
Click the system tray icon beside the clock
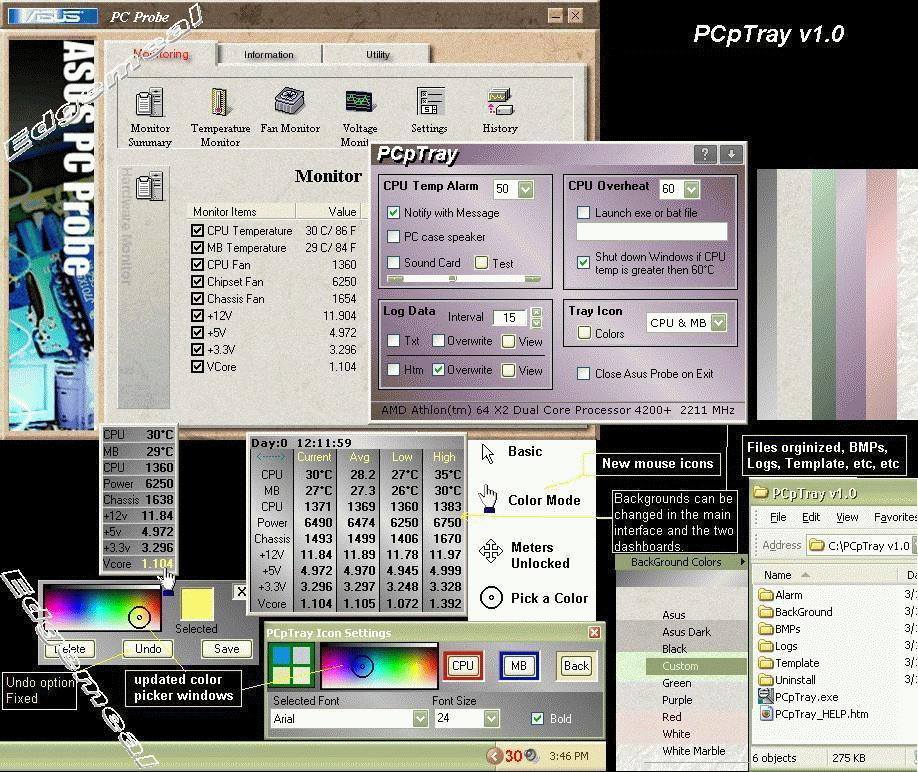pyautogui.click(x=532, y=756)
